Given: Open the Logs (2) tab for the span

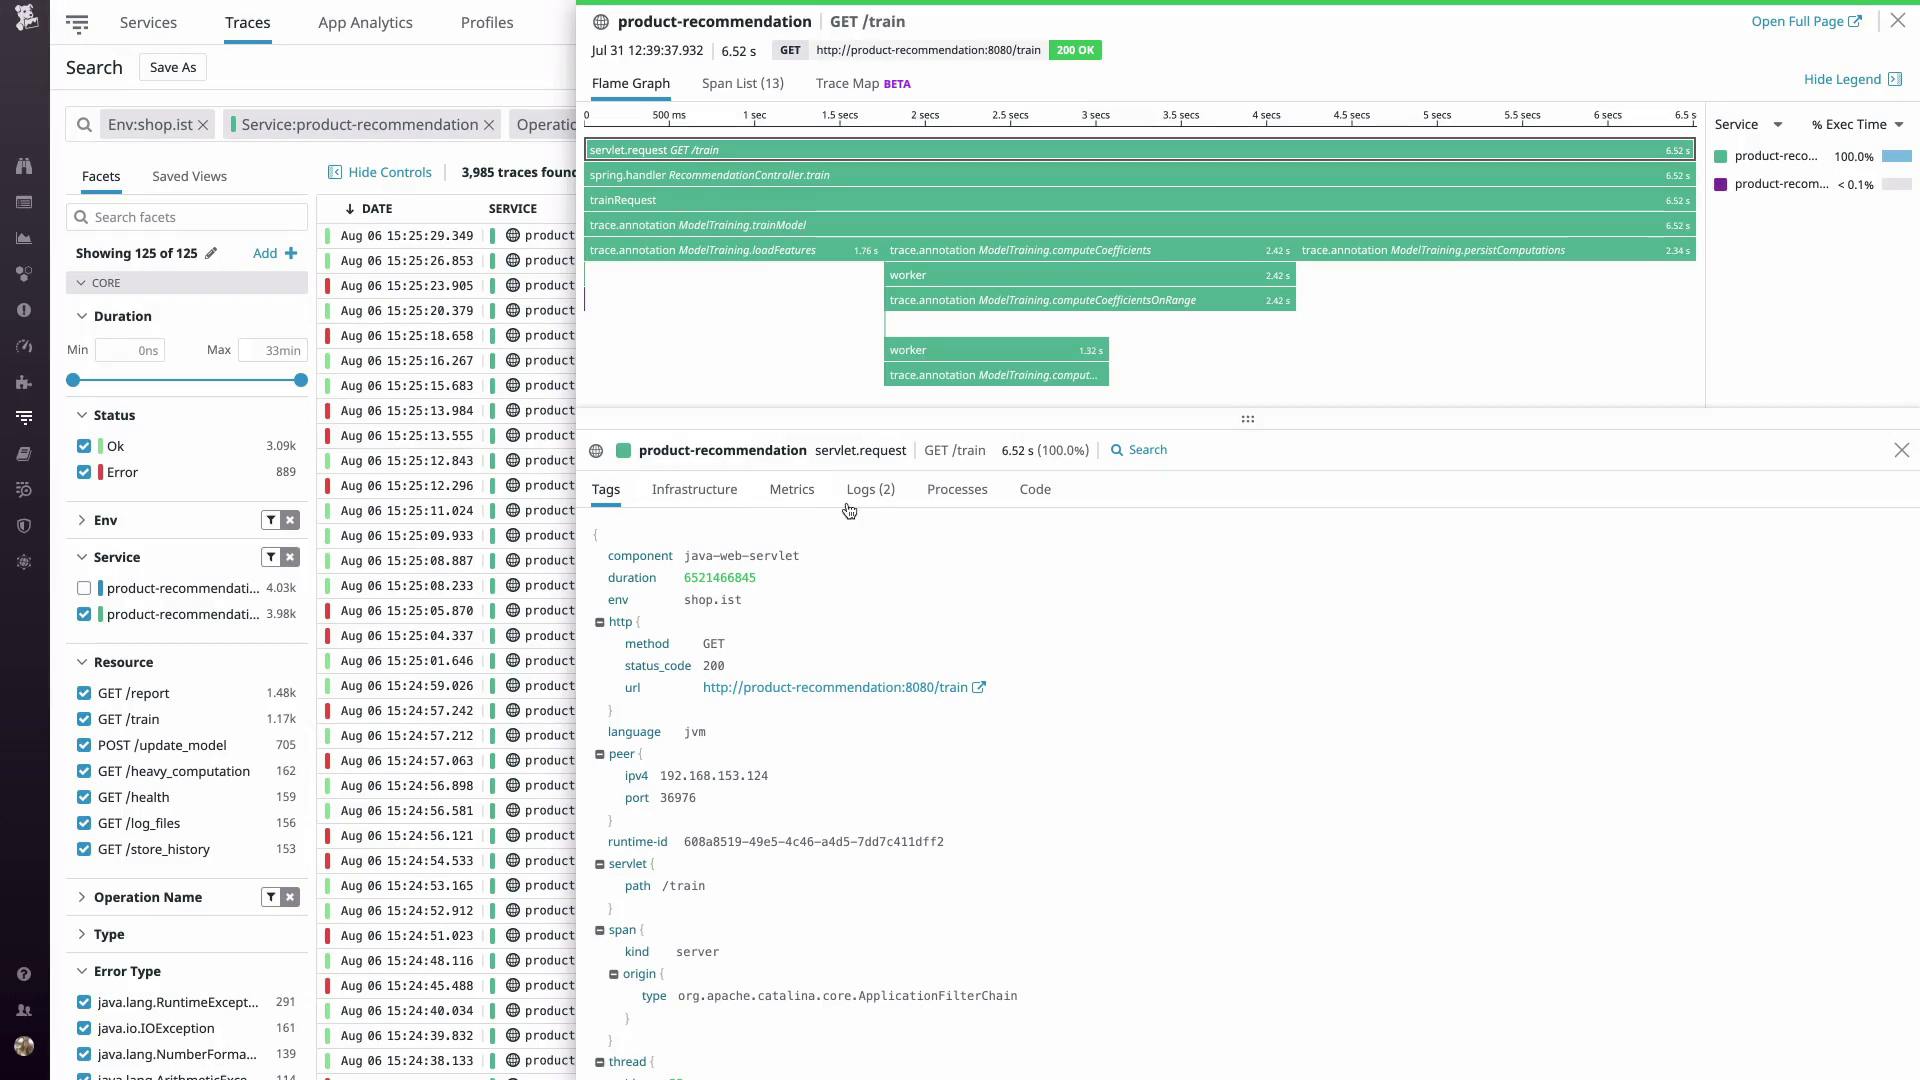Looking at the screenshot, I should (x=869, y=489).
